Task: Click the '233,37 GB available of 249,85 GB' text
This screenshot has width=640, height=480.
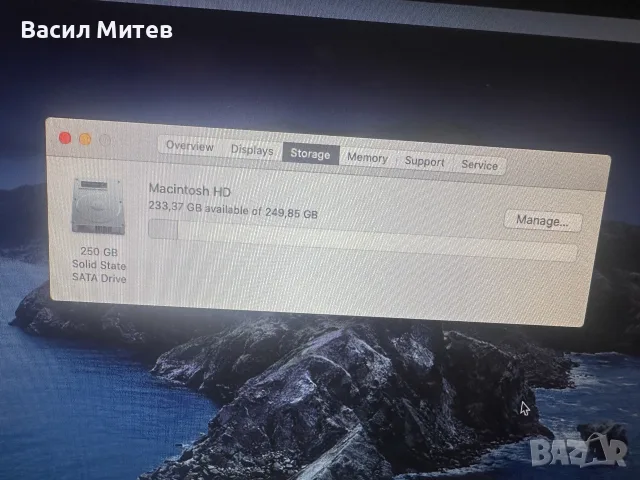Action: tap(233, 210)
